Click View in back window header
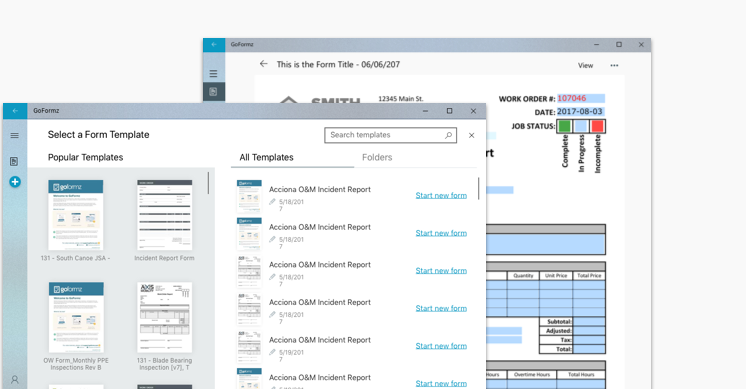The height and width of the screenshot is (389, 746). [x=586, y=66]
